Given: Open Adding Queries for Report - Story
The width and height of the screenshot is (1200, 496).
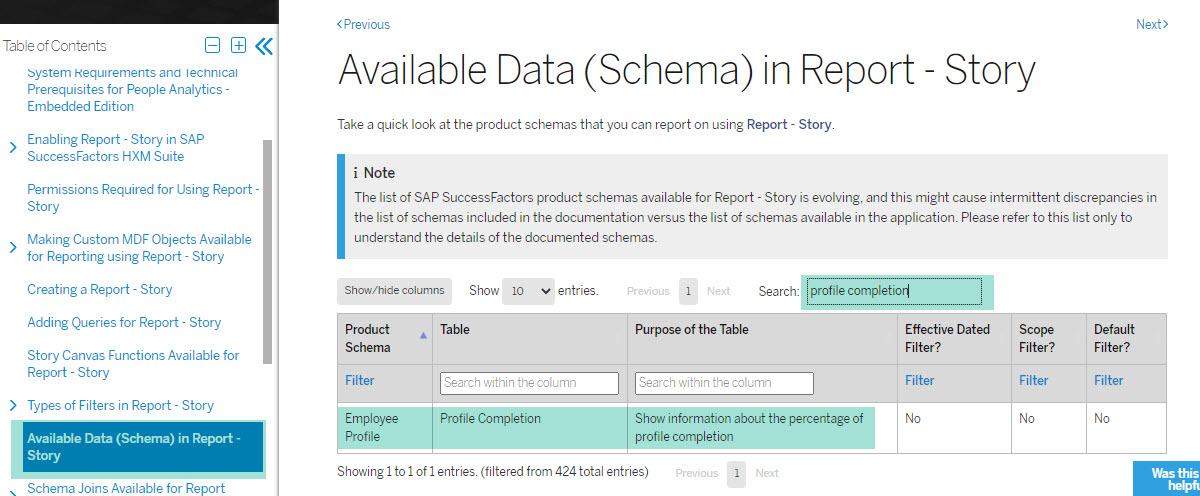Looking at the screenshot, I should point(124,322).
